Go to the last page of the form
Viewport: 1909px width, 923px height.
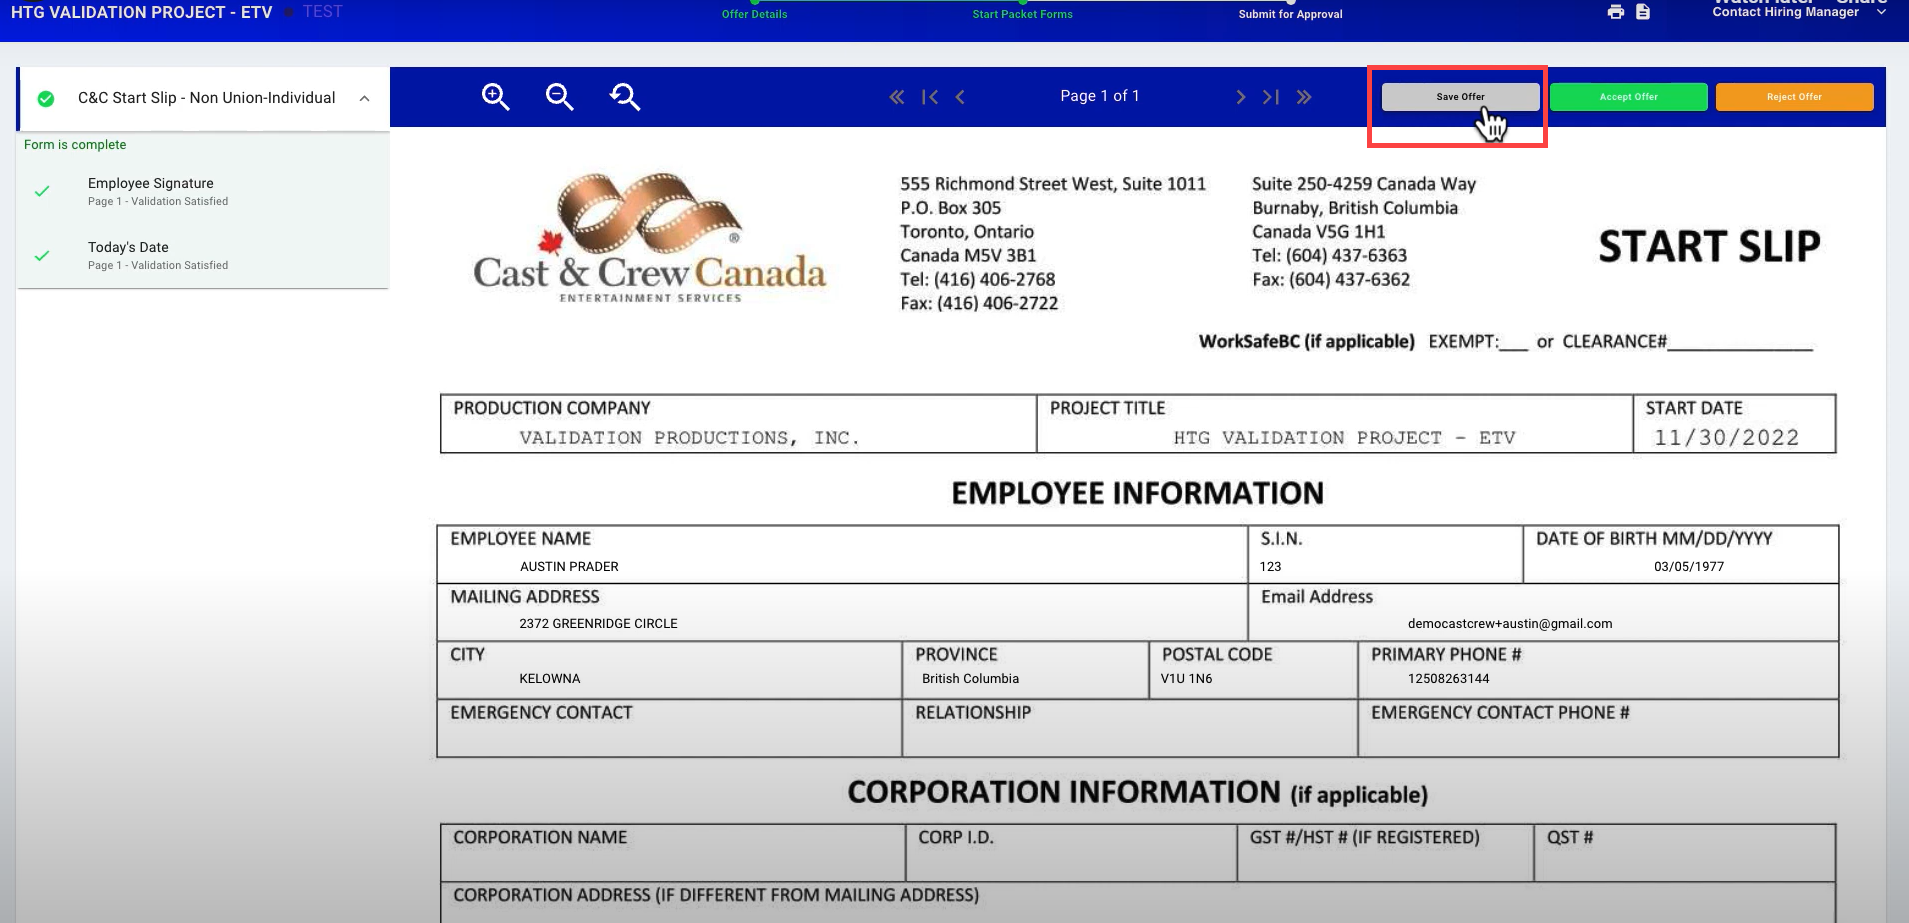click(x=1271, y=97)
